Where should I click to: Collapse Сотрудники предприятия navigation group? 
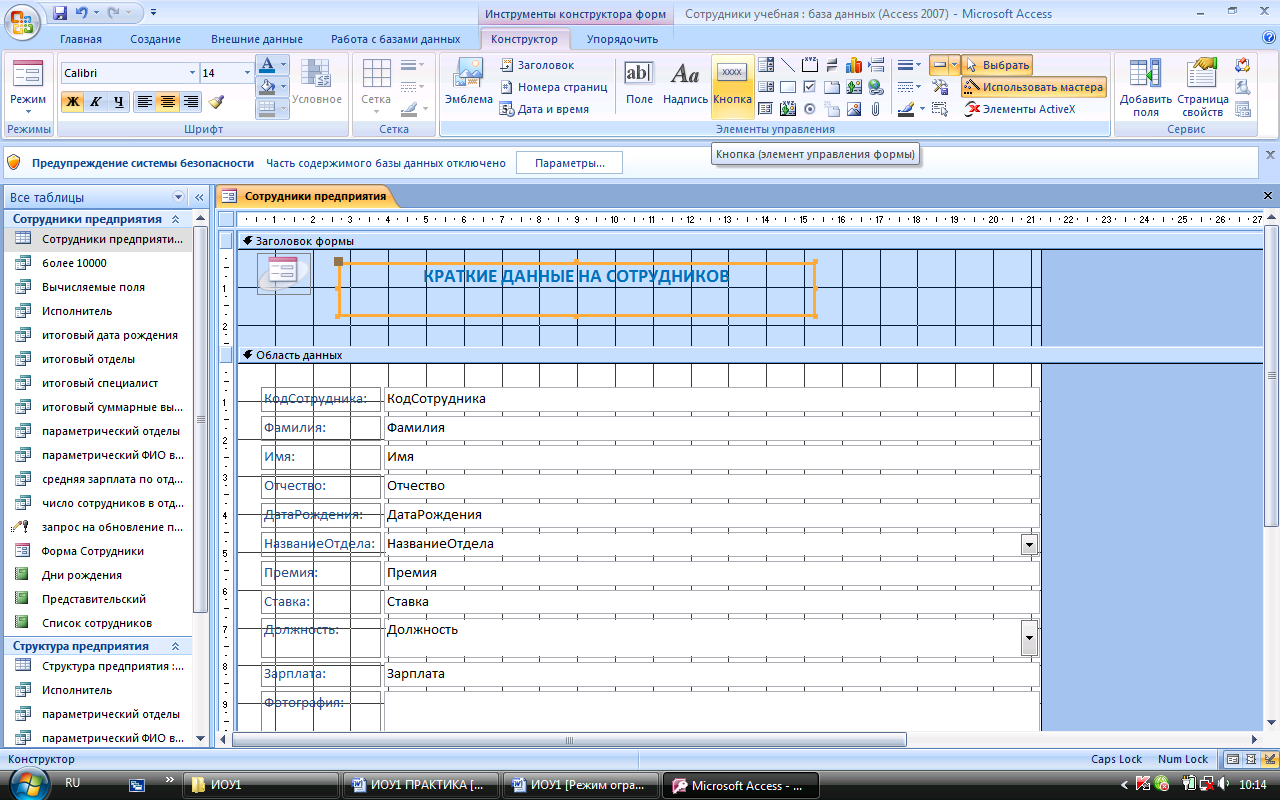pyautogui.click(x=175, y=219)
